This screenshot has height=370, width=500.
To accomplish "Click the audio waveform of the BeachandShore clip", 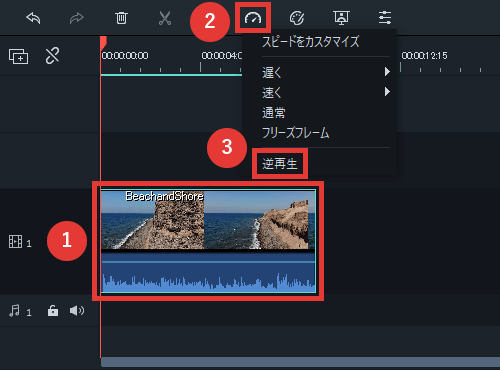I will (208, 273).
